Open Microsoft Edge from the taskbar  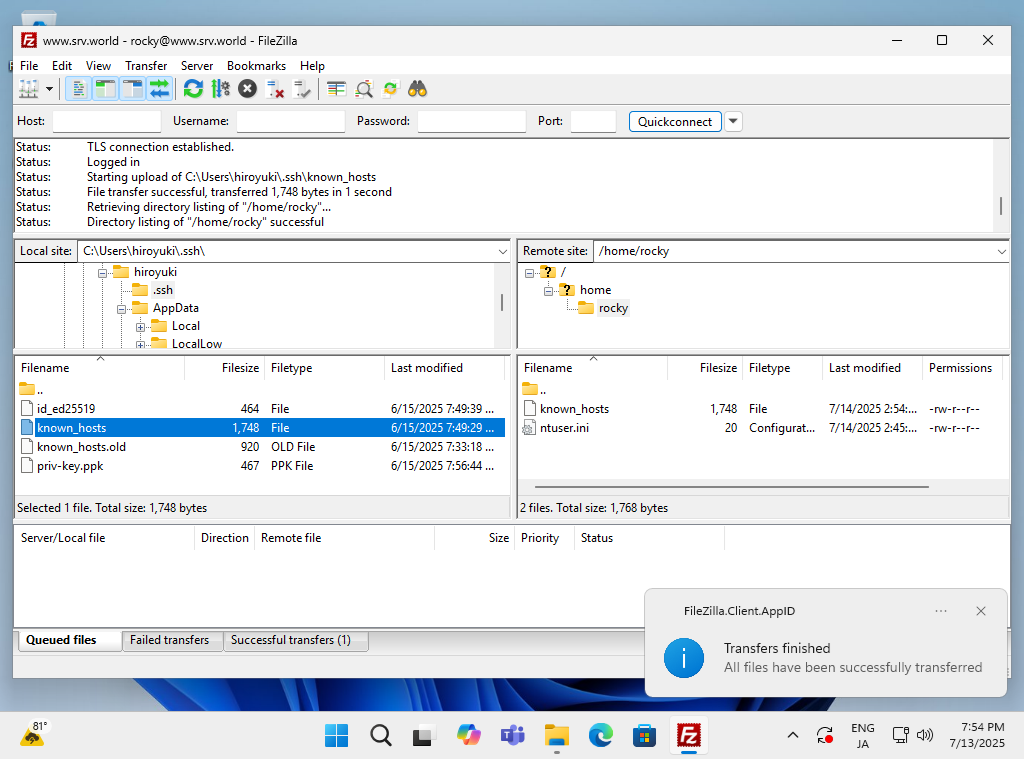coord(600,735)
